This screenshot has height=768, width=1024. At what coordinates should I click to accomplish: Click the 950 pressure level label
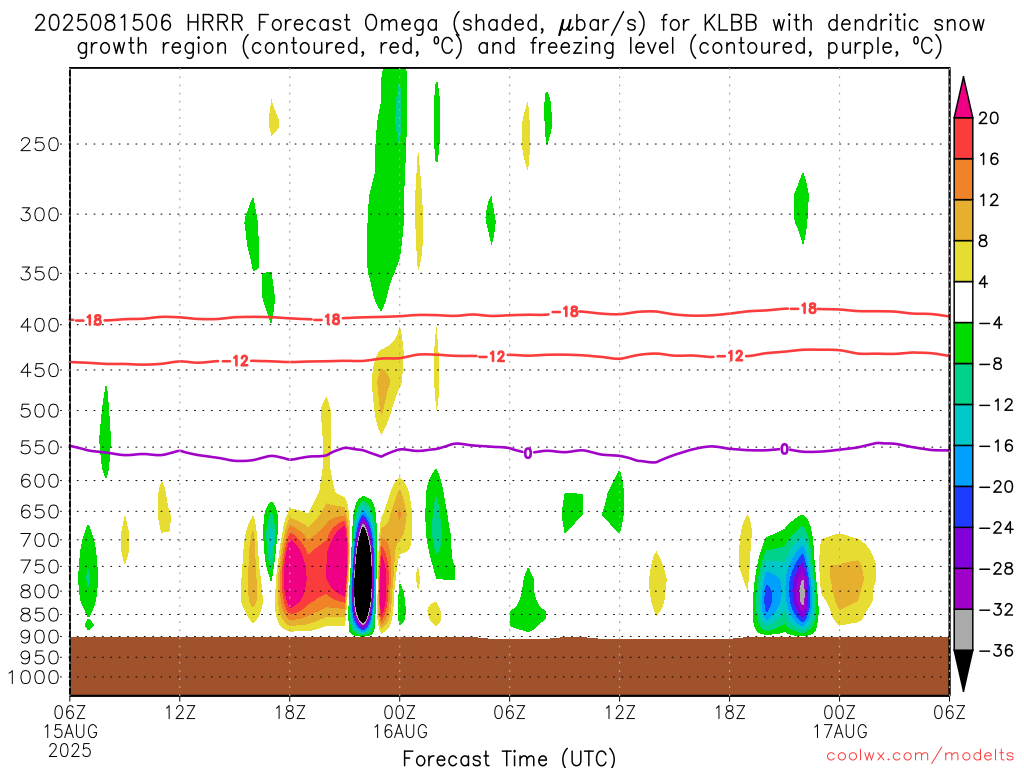40,658
